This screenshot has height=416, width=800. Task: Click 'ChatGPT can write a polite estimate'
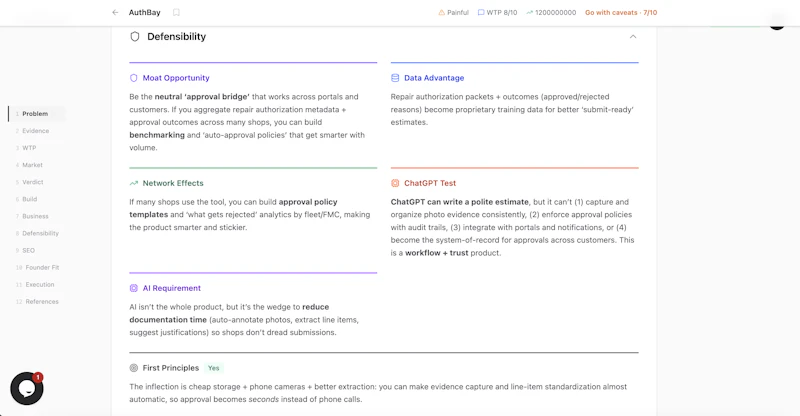point(460,202)
